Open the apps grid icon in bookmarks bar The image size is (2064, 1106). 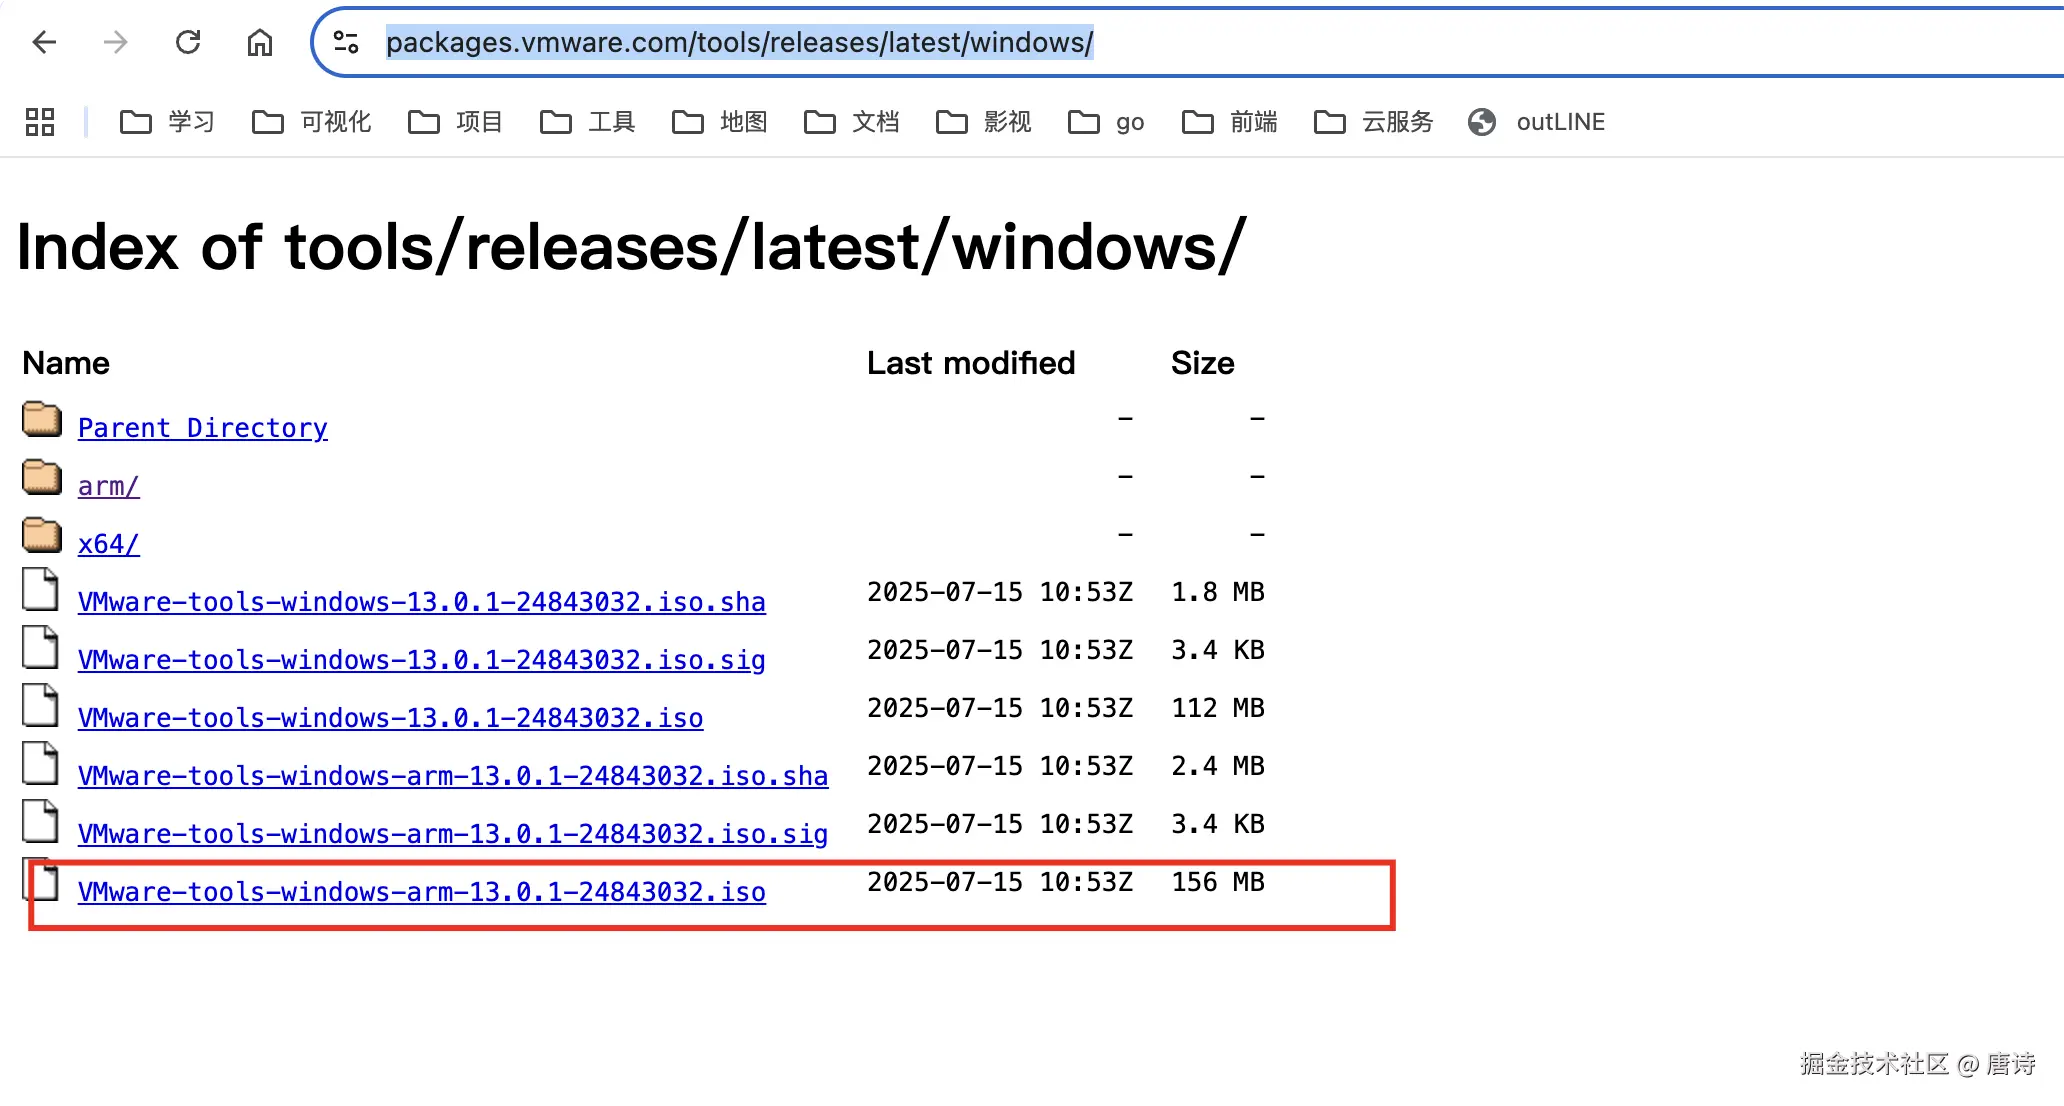tap(40, 122)
